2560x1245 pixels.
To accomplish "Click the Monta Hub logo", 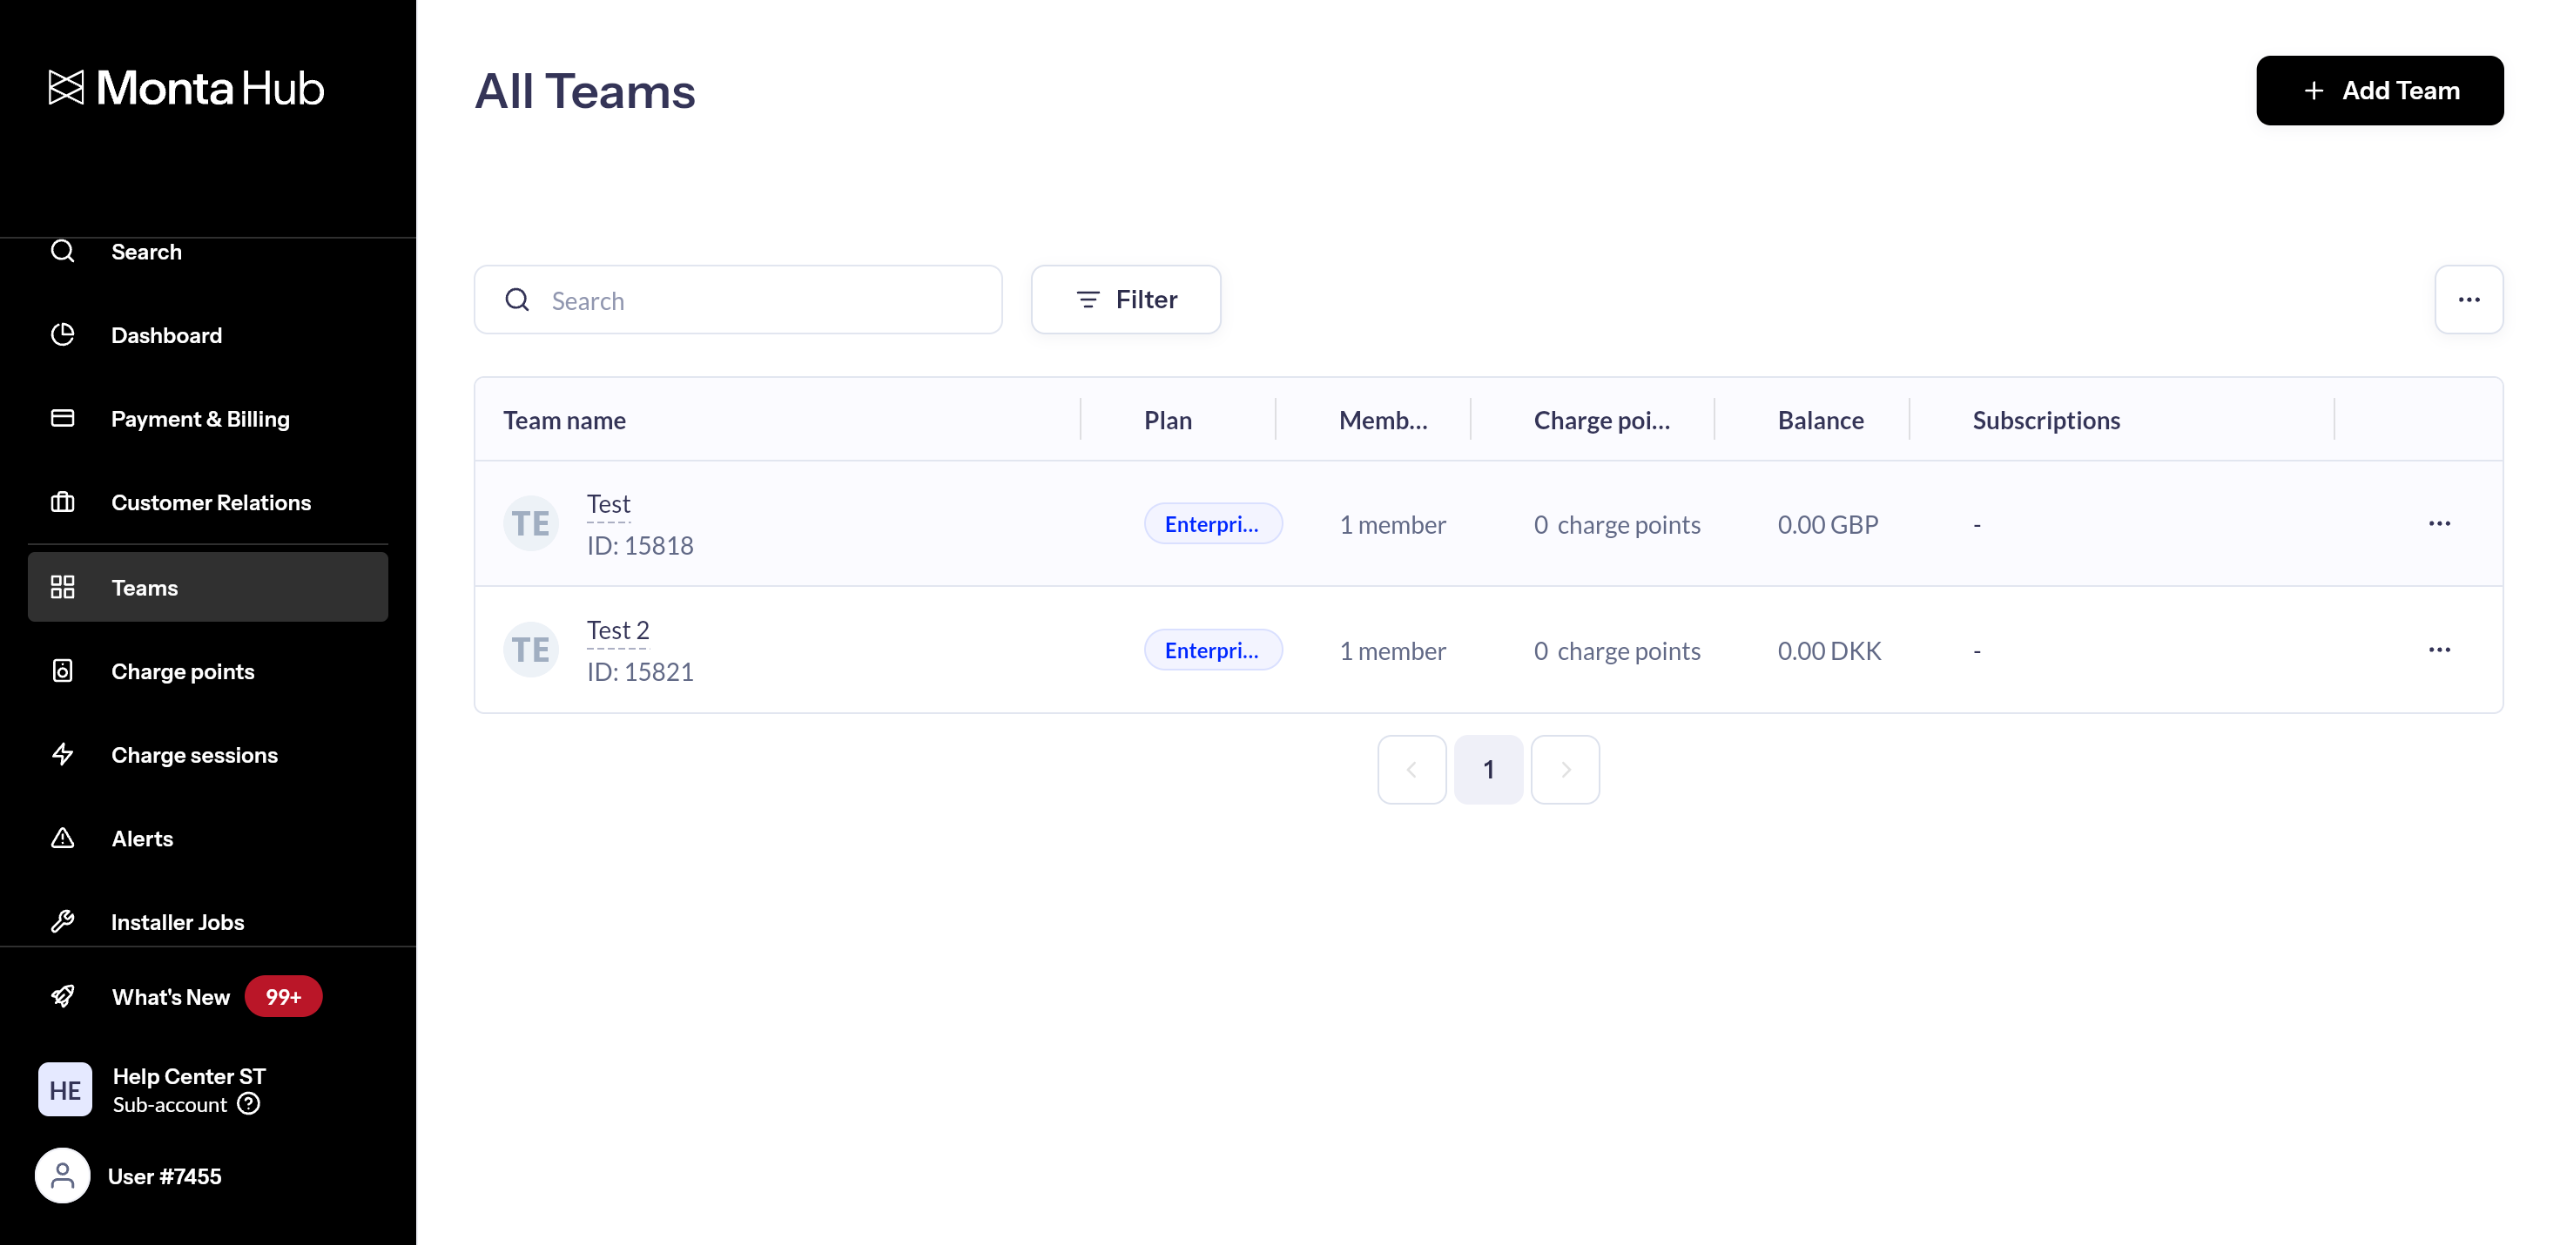I will coord(186,88).
